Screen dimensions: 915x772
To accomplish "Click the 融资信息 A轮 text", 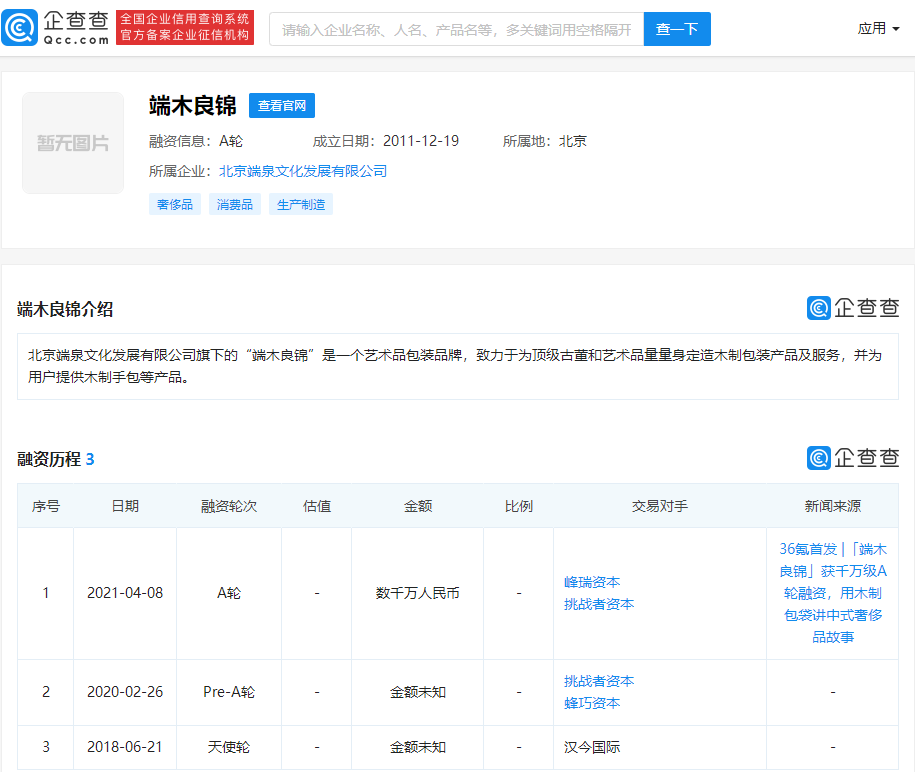I will pyautogui.click(x=196, y=141).
